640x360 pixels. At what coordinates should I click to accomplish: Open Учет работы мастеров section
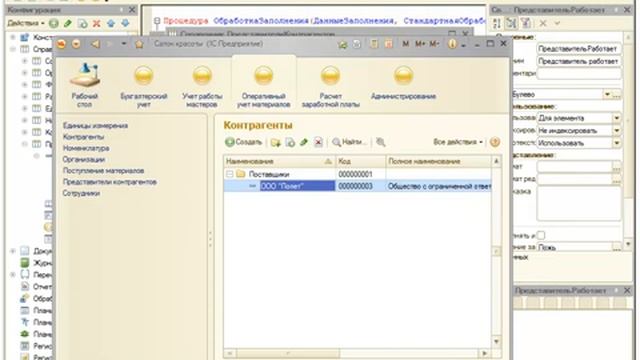[x=202, y=87]
